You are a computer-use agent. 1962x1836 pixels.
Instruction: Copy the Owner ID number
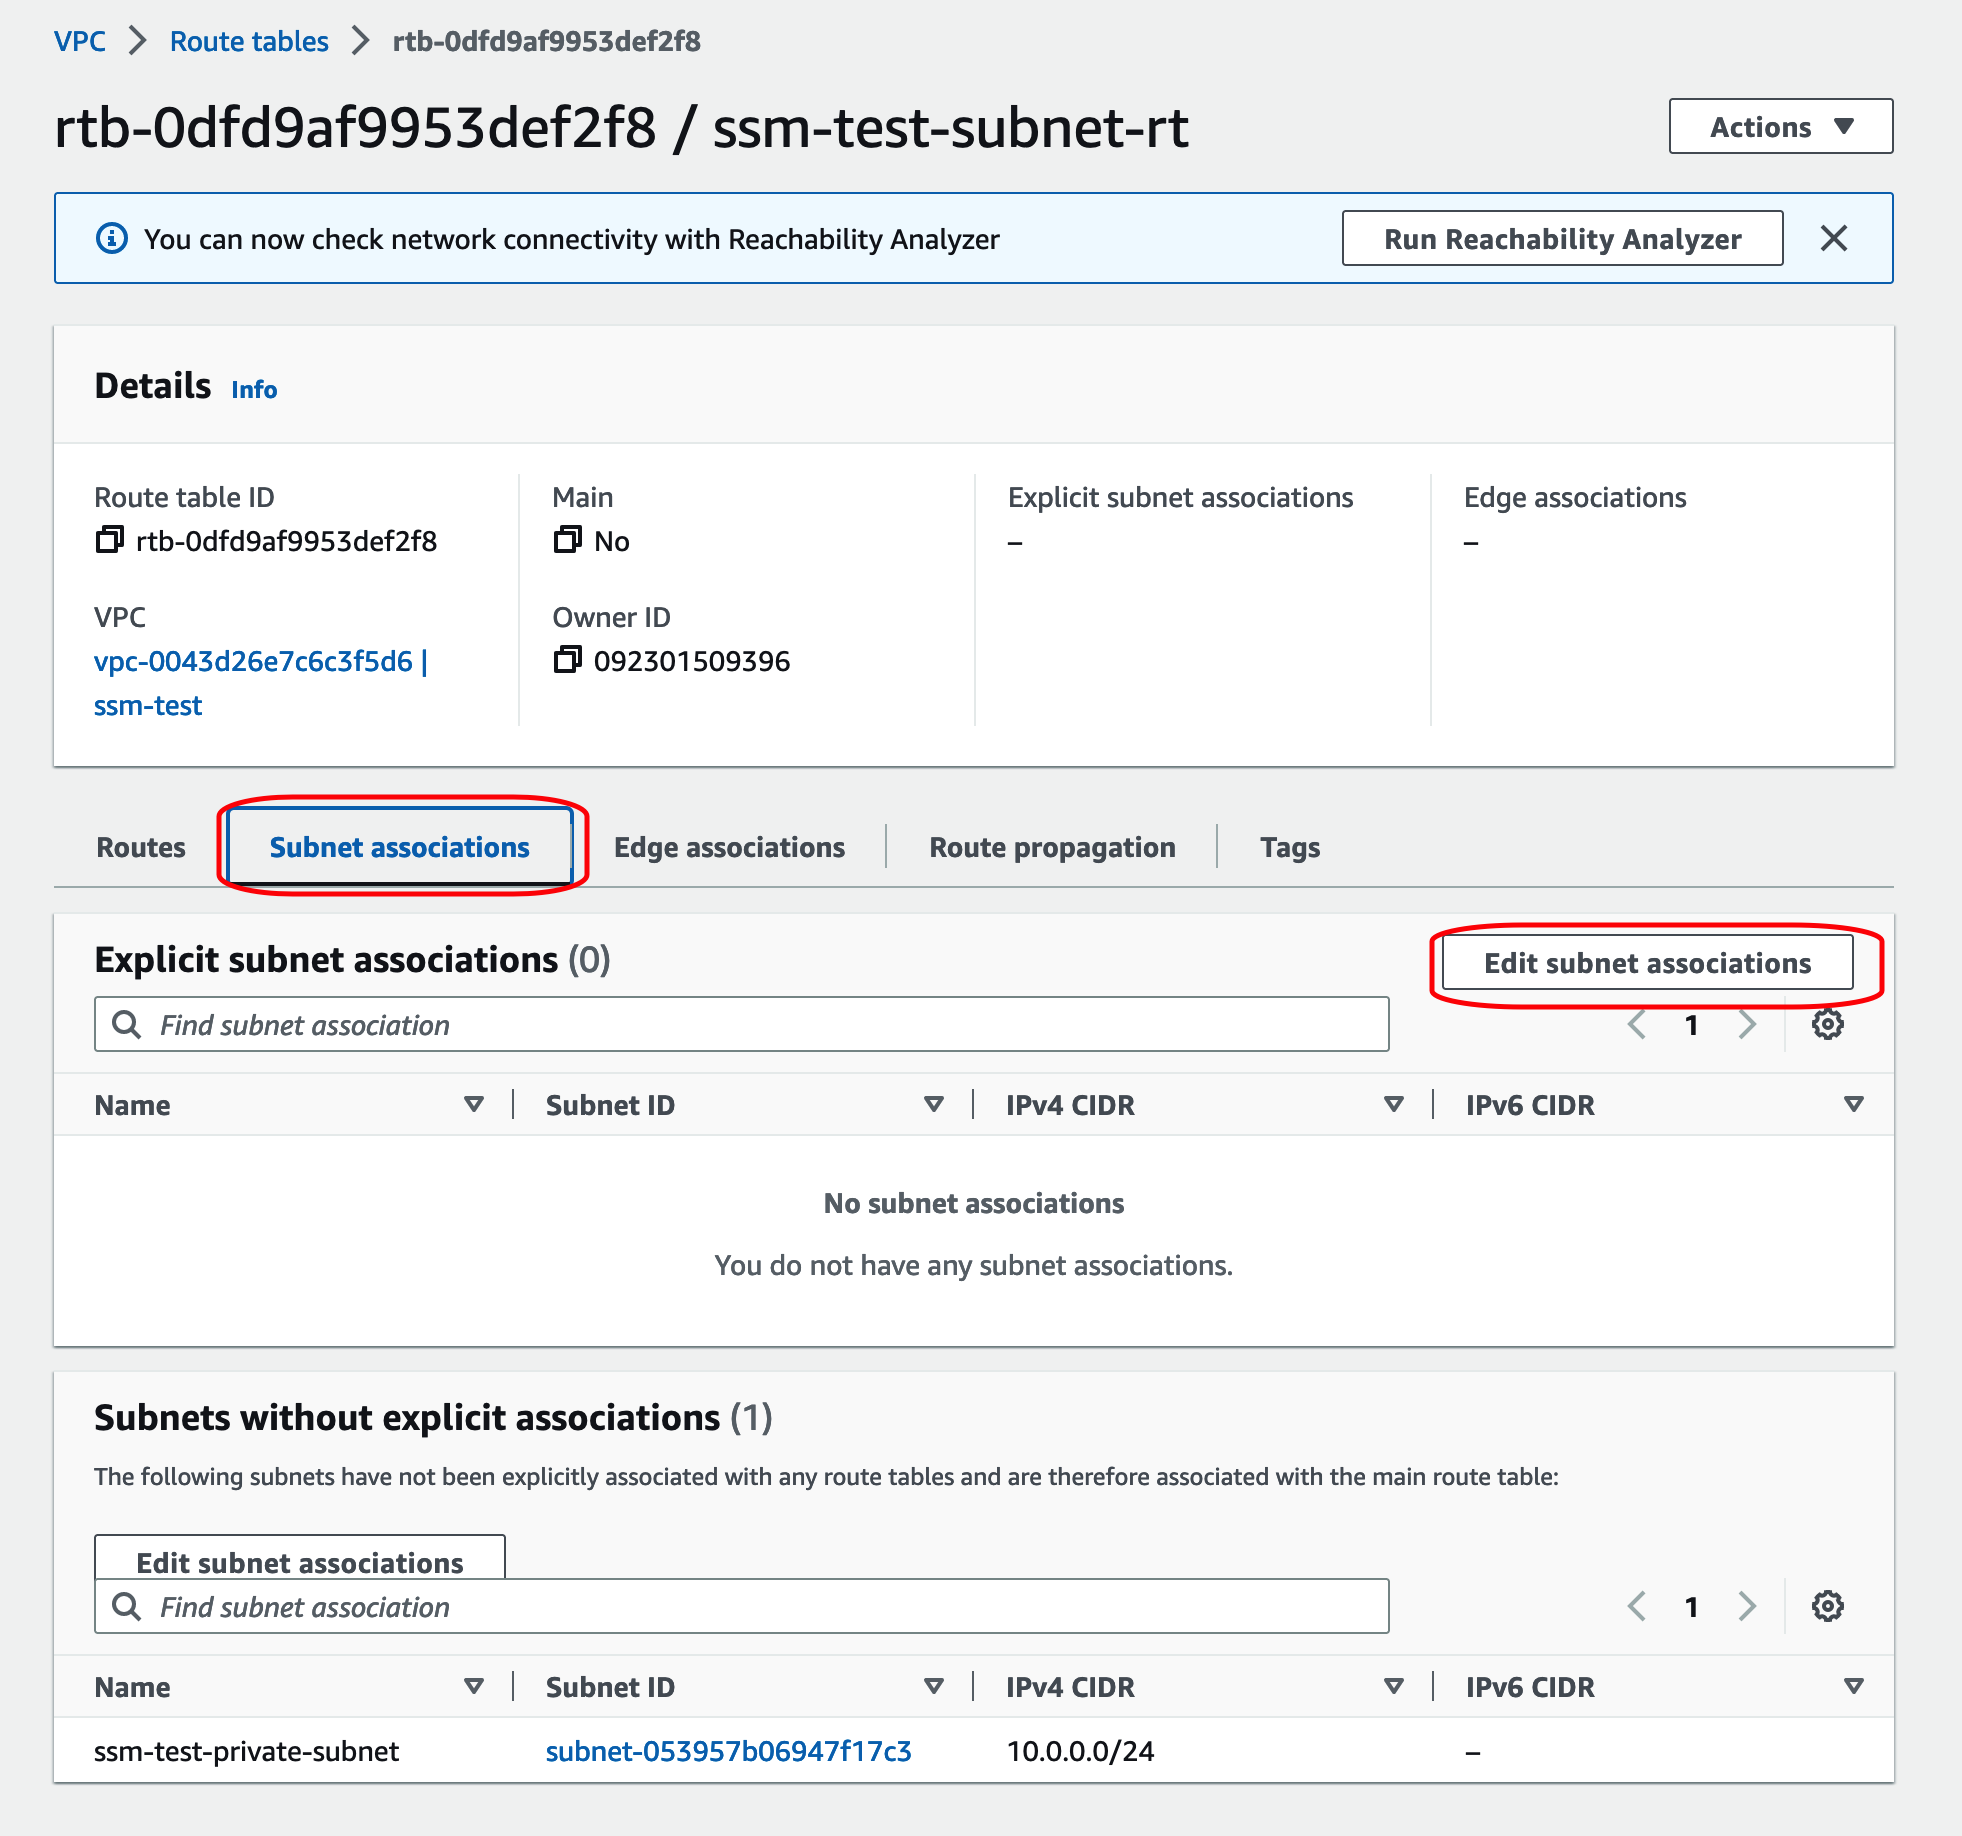[x=567, y=660]
